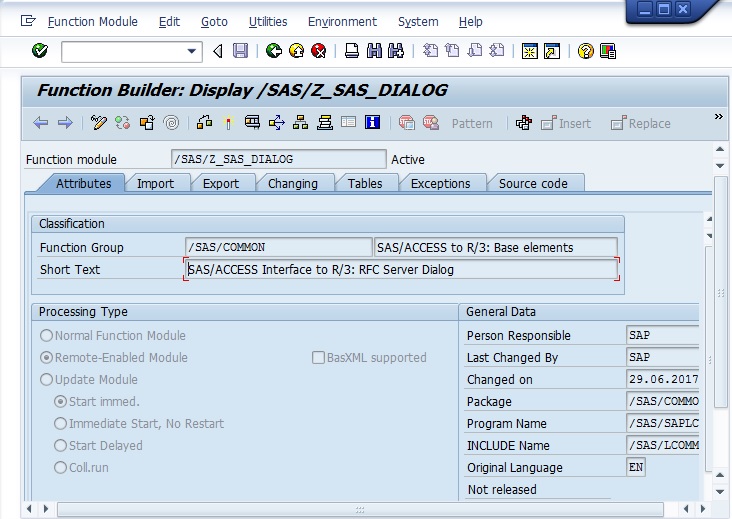The image size is (732, 519).
Task: Click the green Back arrow icon
Action: click(274, 50)
